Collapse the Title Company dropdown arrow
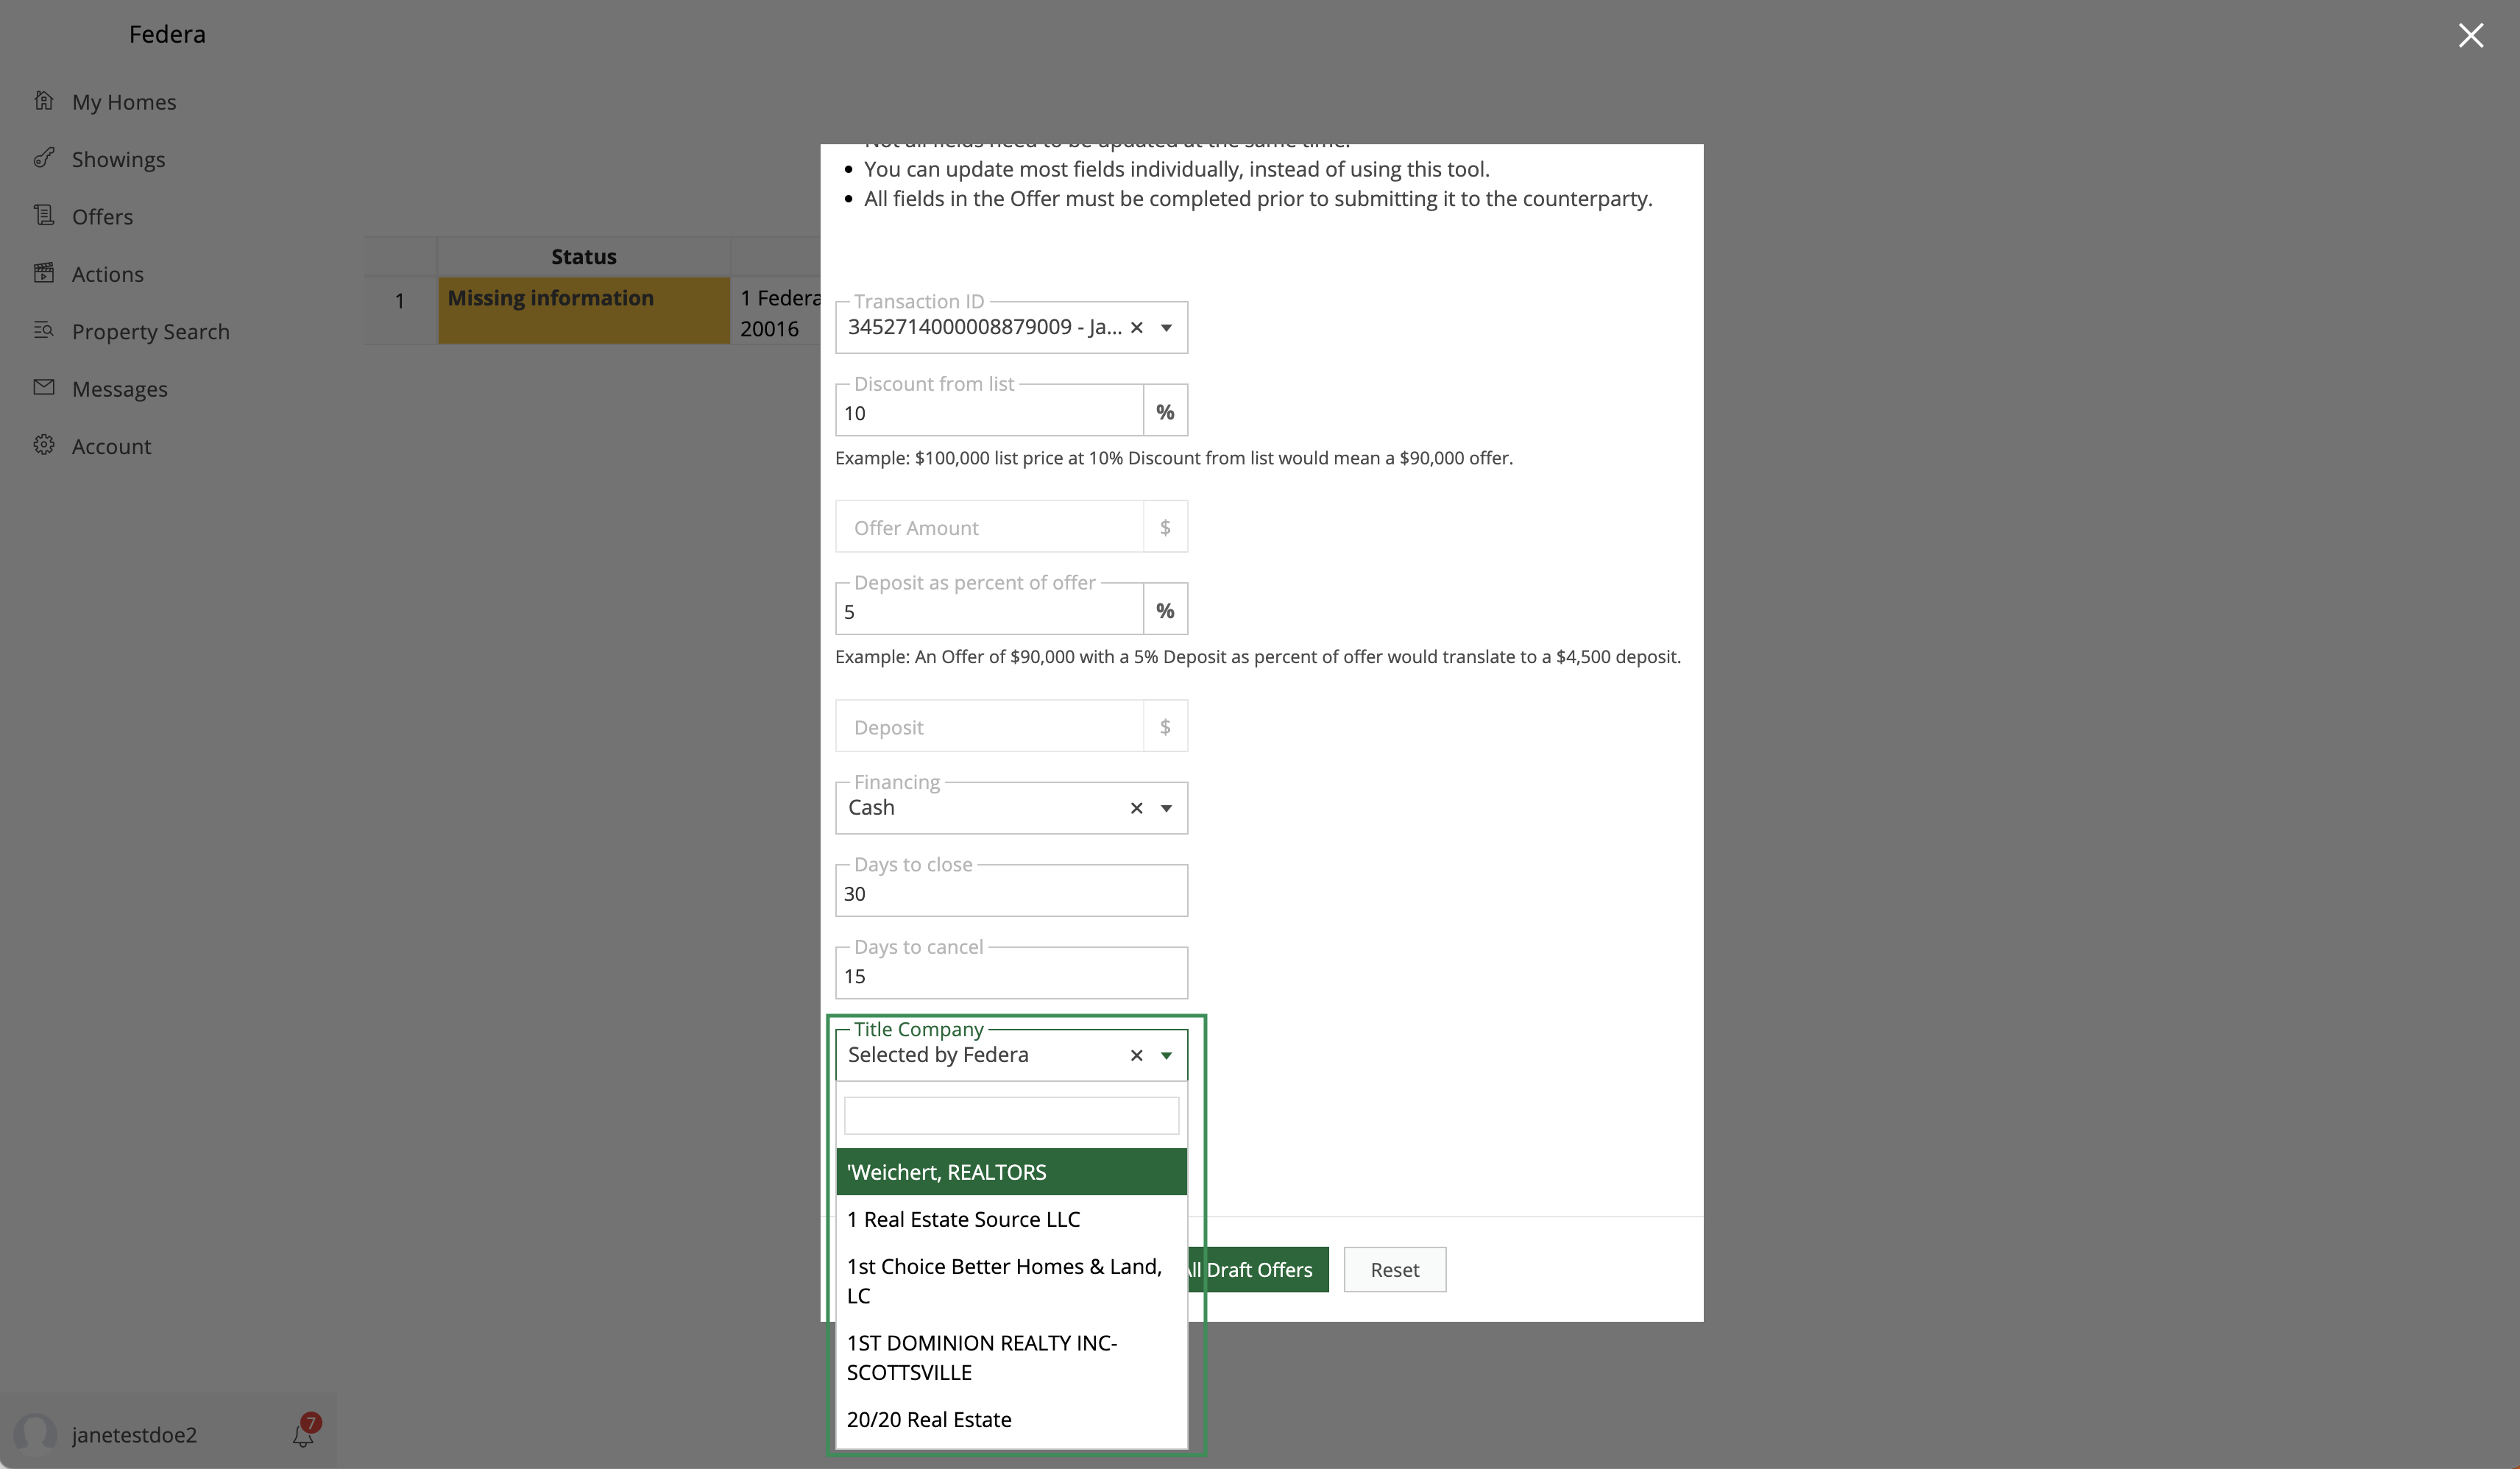This screenshot has width=2520, height=1469. pyautogui.click(x=1166, y=1055)
